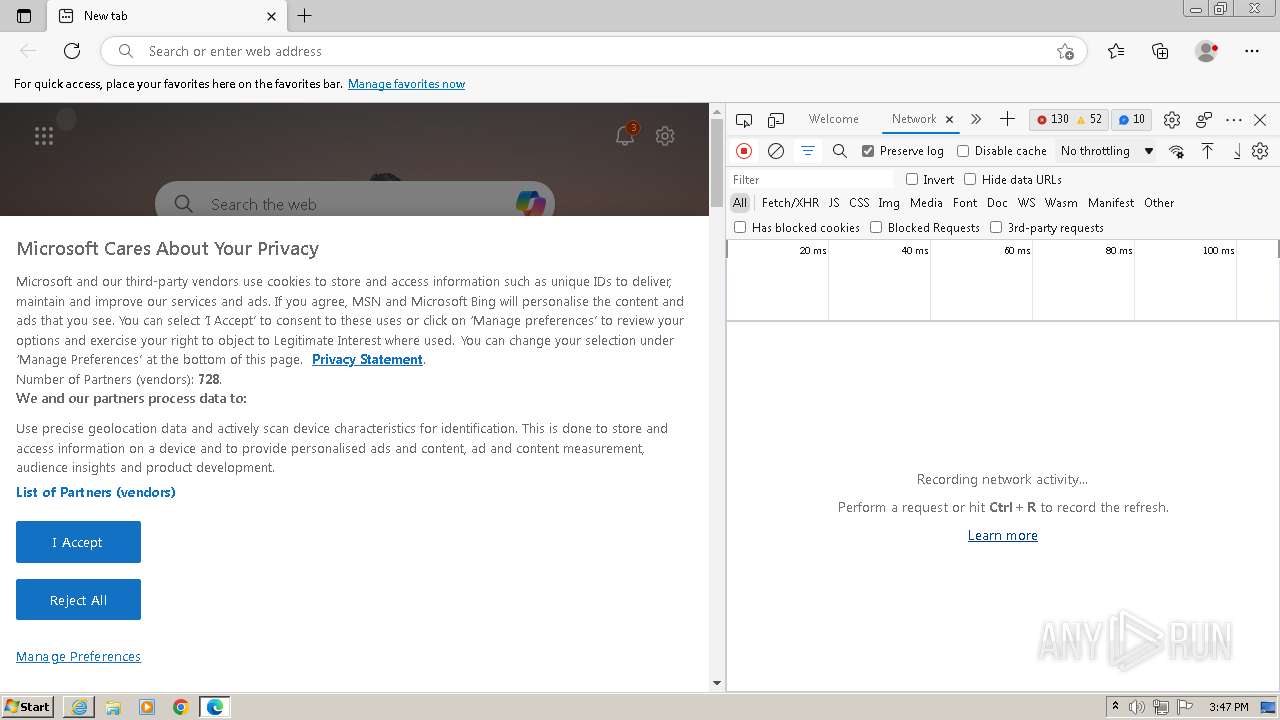This screenshot has width=1280, height=720.
Task: Open List of Partners (vendors) link
Action: coord(96,492)
